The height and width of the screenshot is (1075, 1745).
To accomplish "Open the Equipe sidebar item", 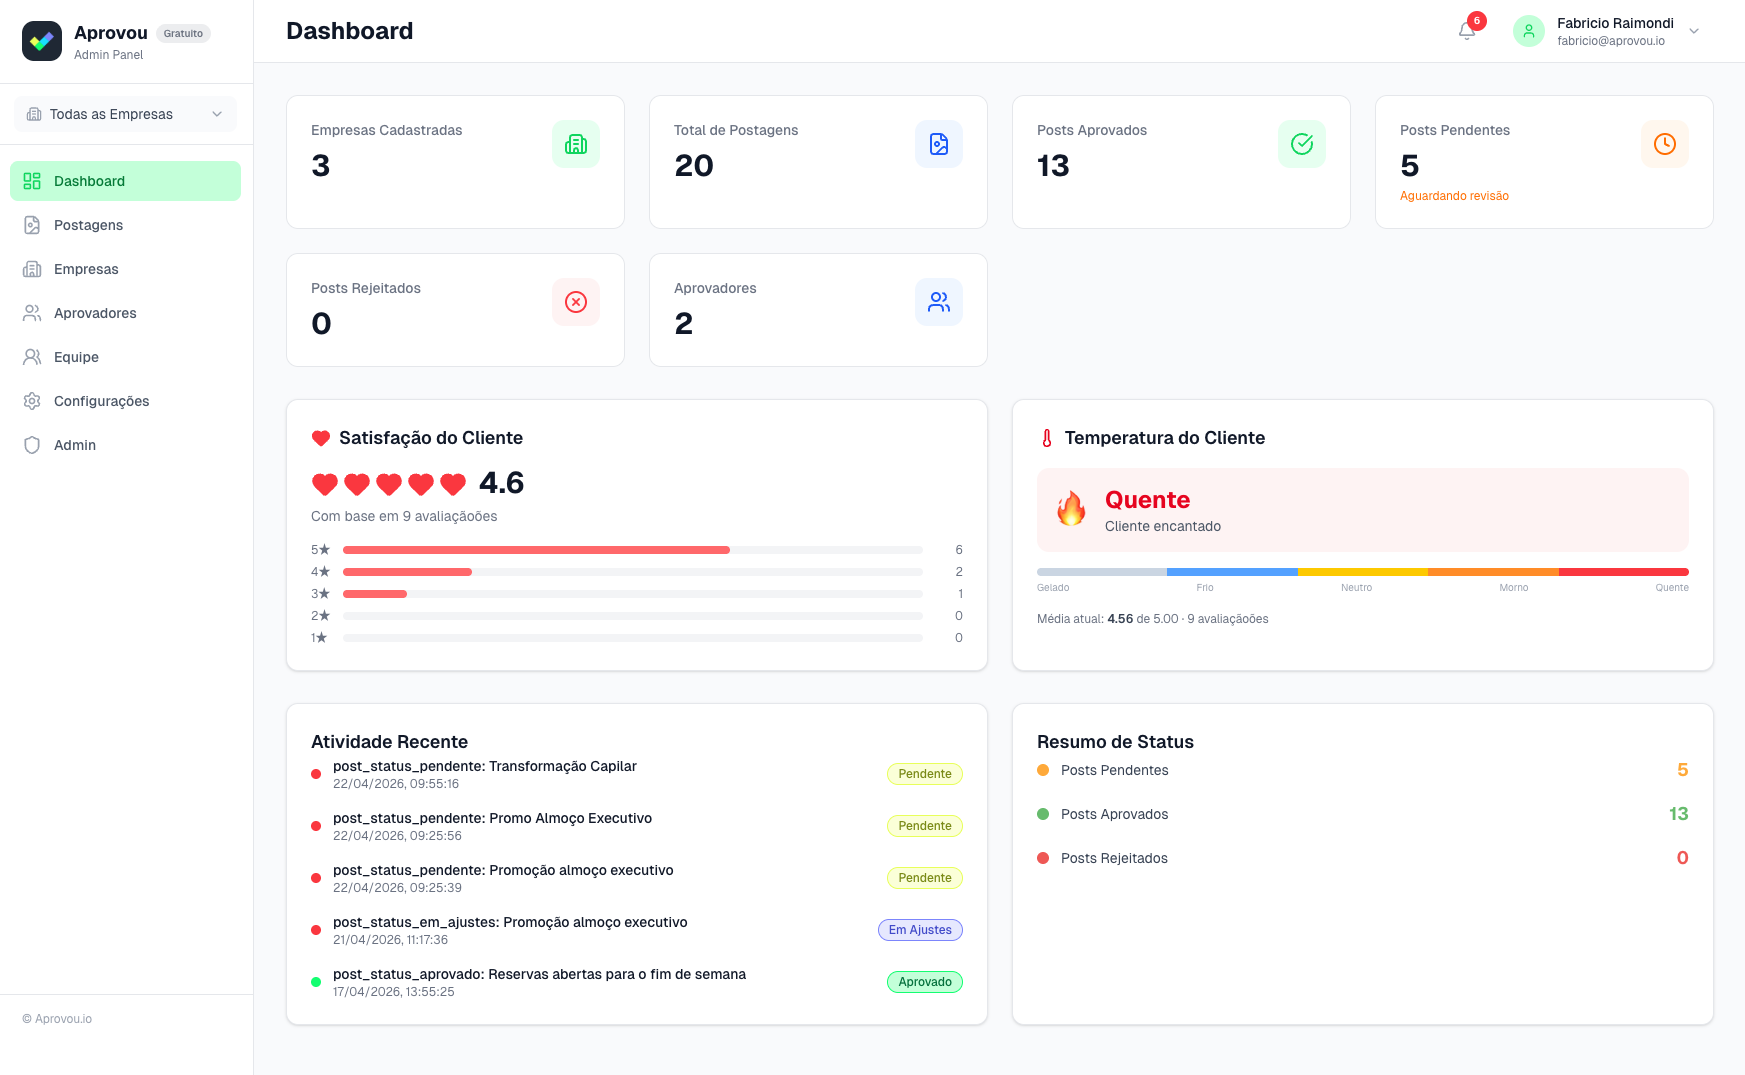I will [x=76, y=357].
